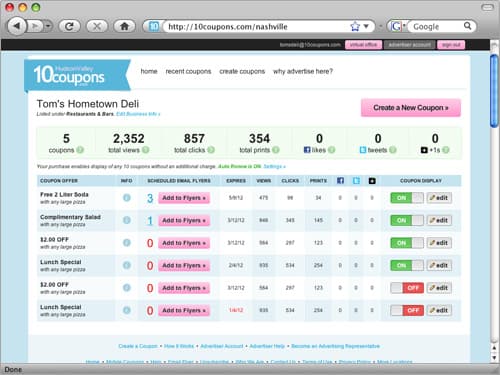
Task: Open why advertise here? navigation item
Action: (303, 71)
